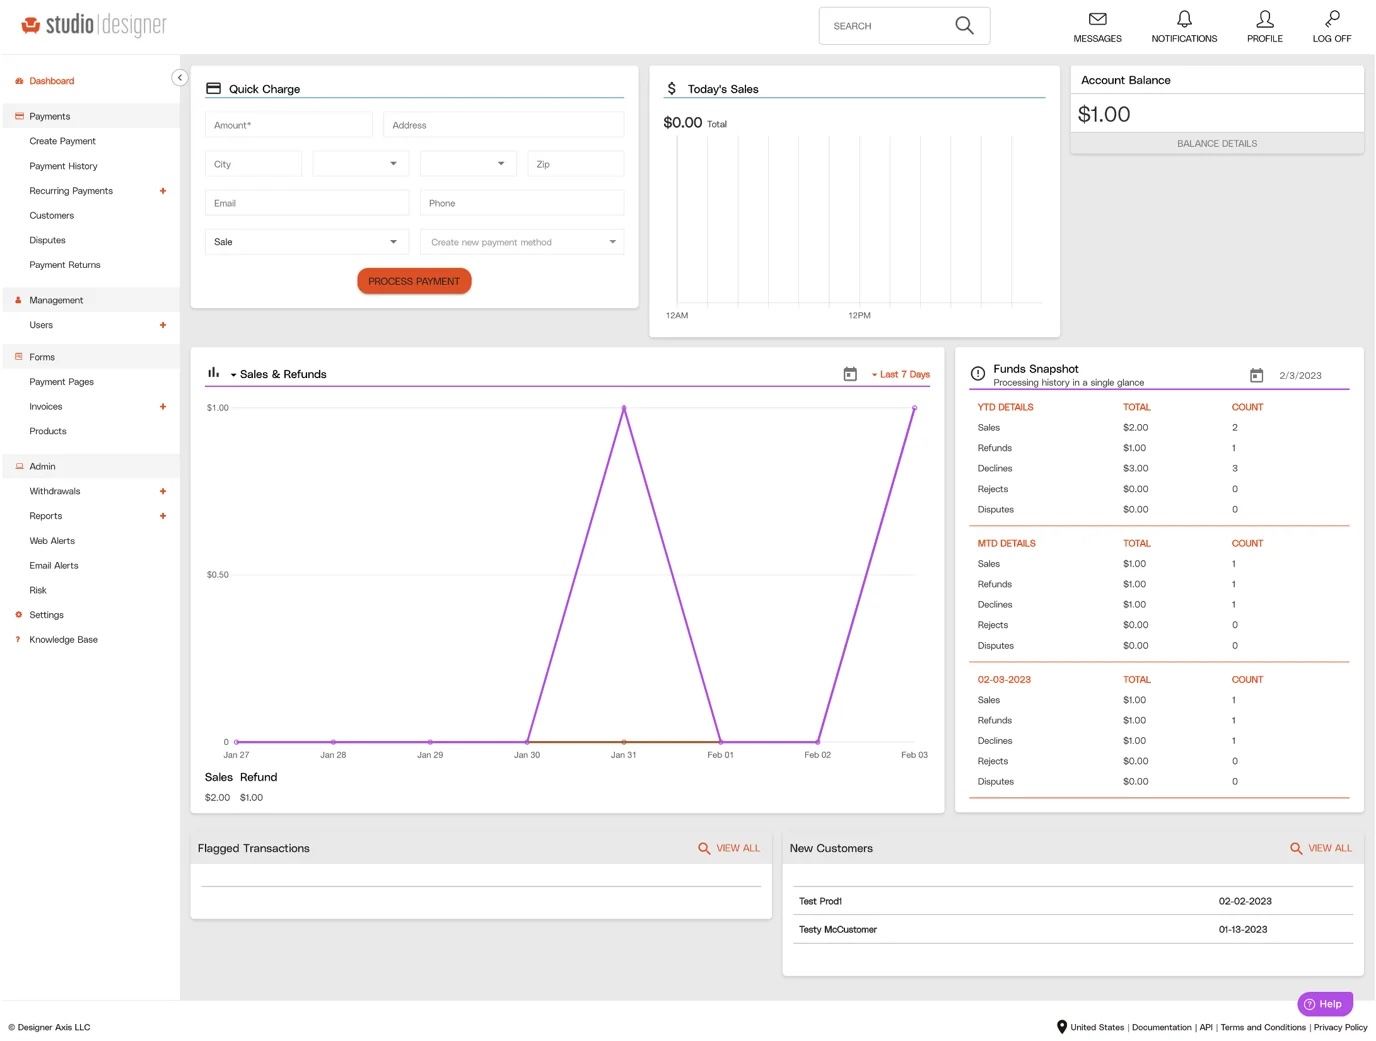Open the Last 7 Days dropdown
The width and height of the screenshot is (1376, 1041).
[x=899, y=374]
